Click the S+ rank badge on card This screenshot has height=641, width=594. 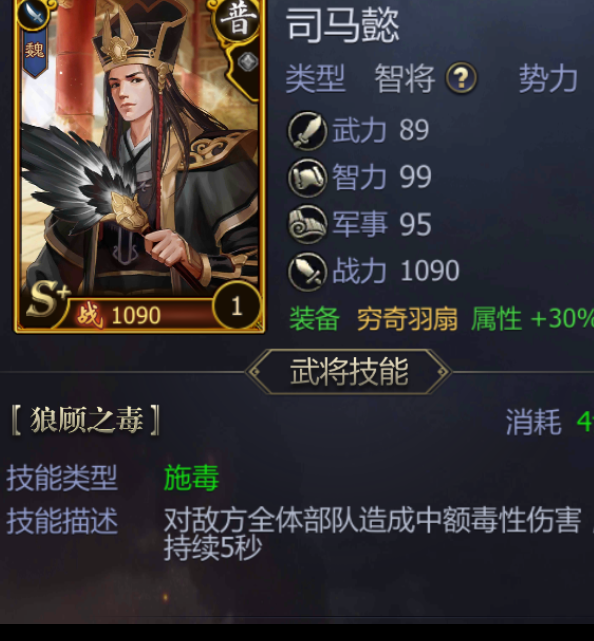coord(47,300)
